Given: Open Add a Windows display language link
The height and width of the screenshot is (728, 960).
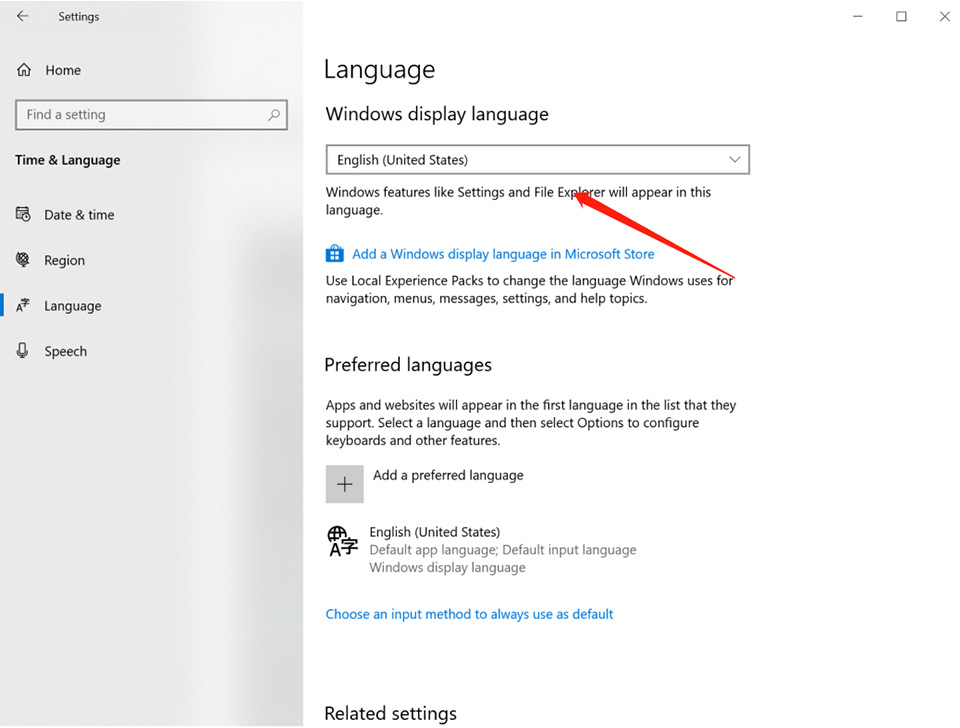Looking at the screenshot, I should [503, 254].
